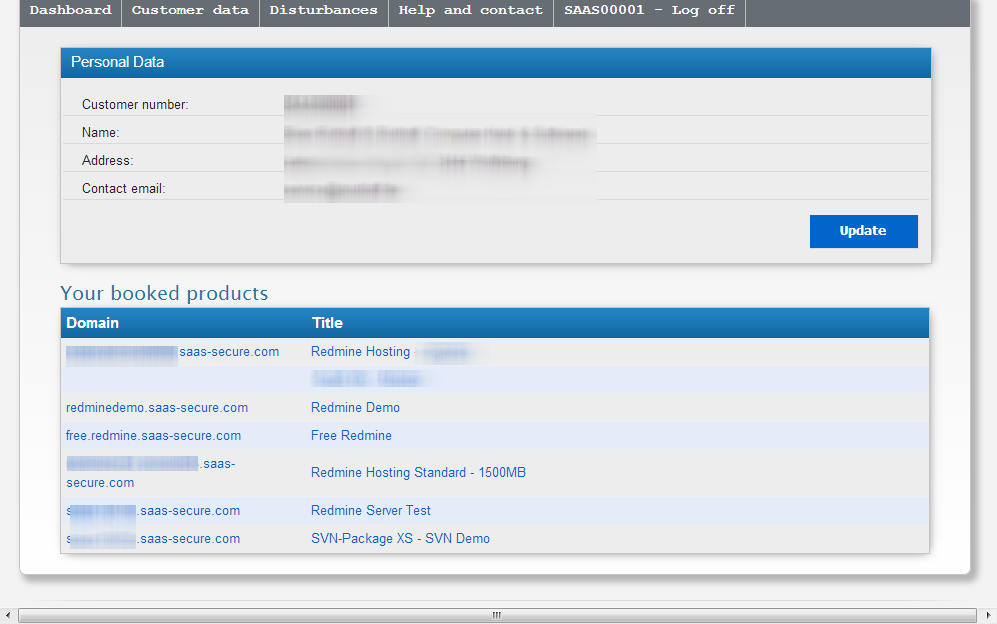997x624 pixels.
Task: Click the Update button in Personal Data
Action: 862,231
